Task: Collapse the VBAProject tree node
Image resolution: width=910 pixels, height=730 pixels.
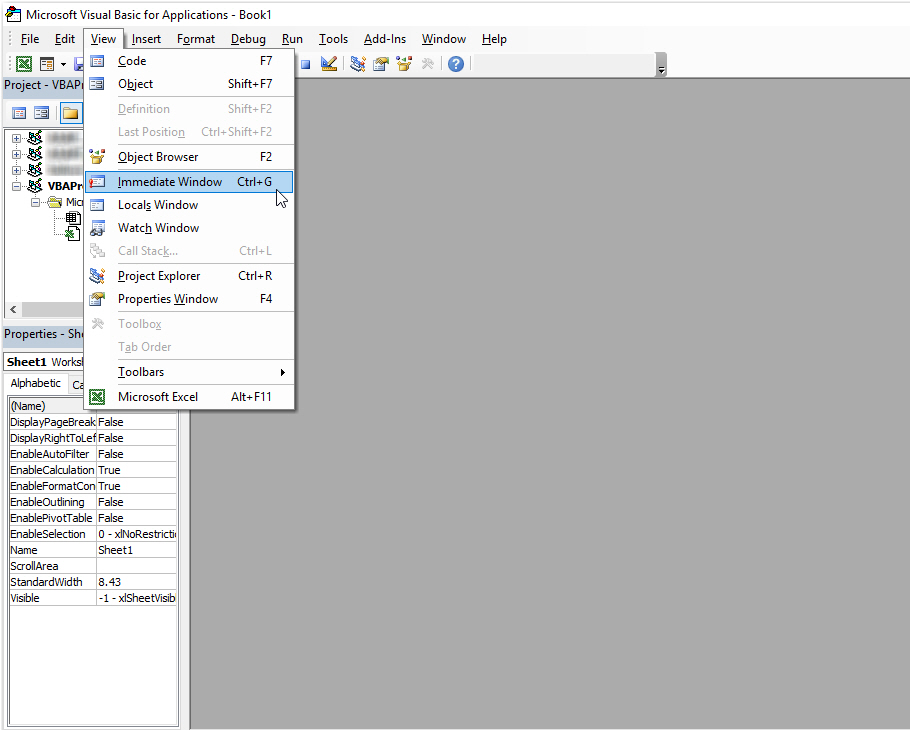Action: click(16, 186)
